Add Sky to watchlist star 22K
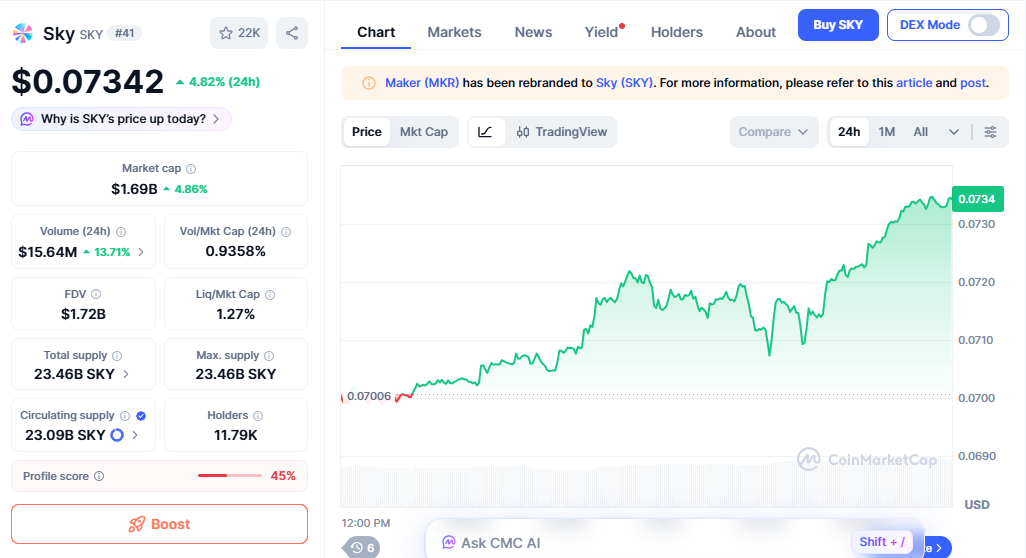1026x558 pixels. coord(239,33)
